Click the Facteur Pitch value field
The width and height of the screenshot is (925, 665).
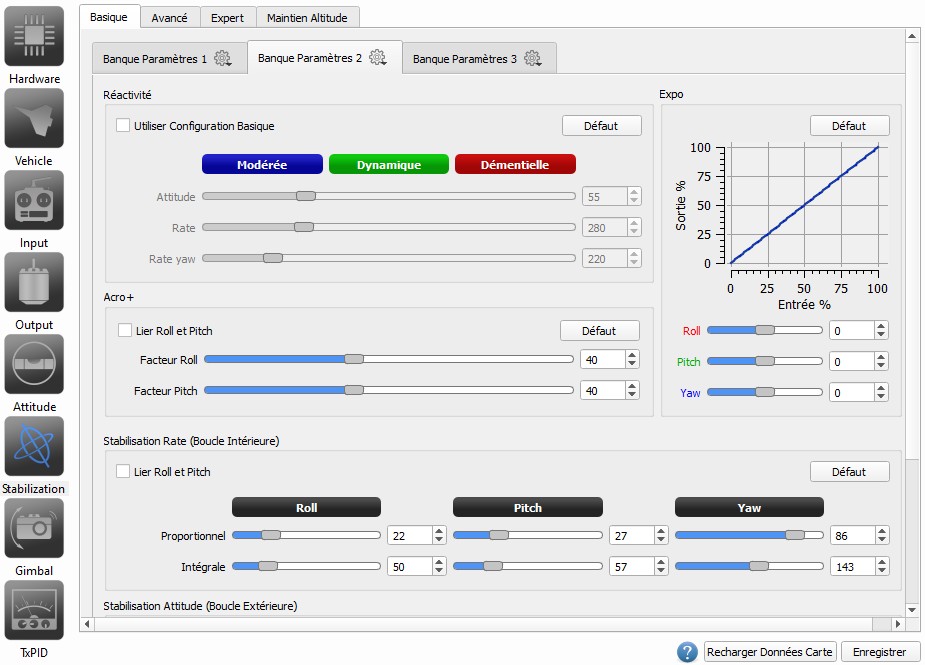603,390
